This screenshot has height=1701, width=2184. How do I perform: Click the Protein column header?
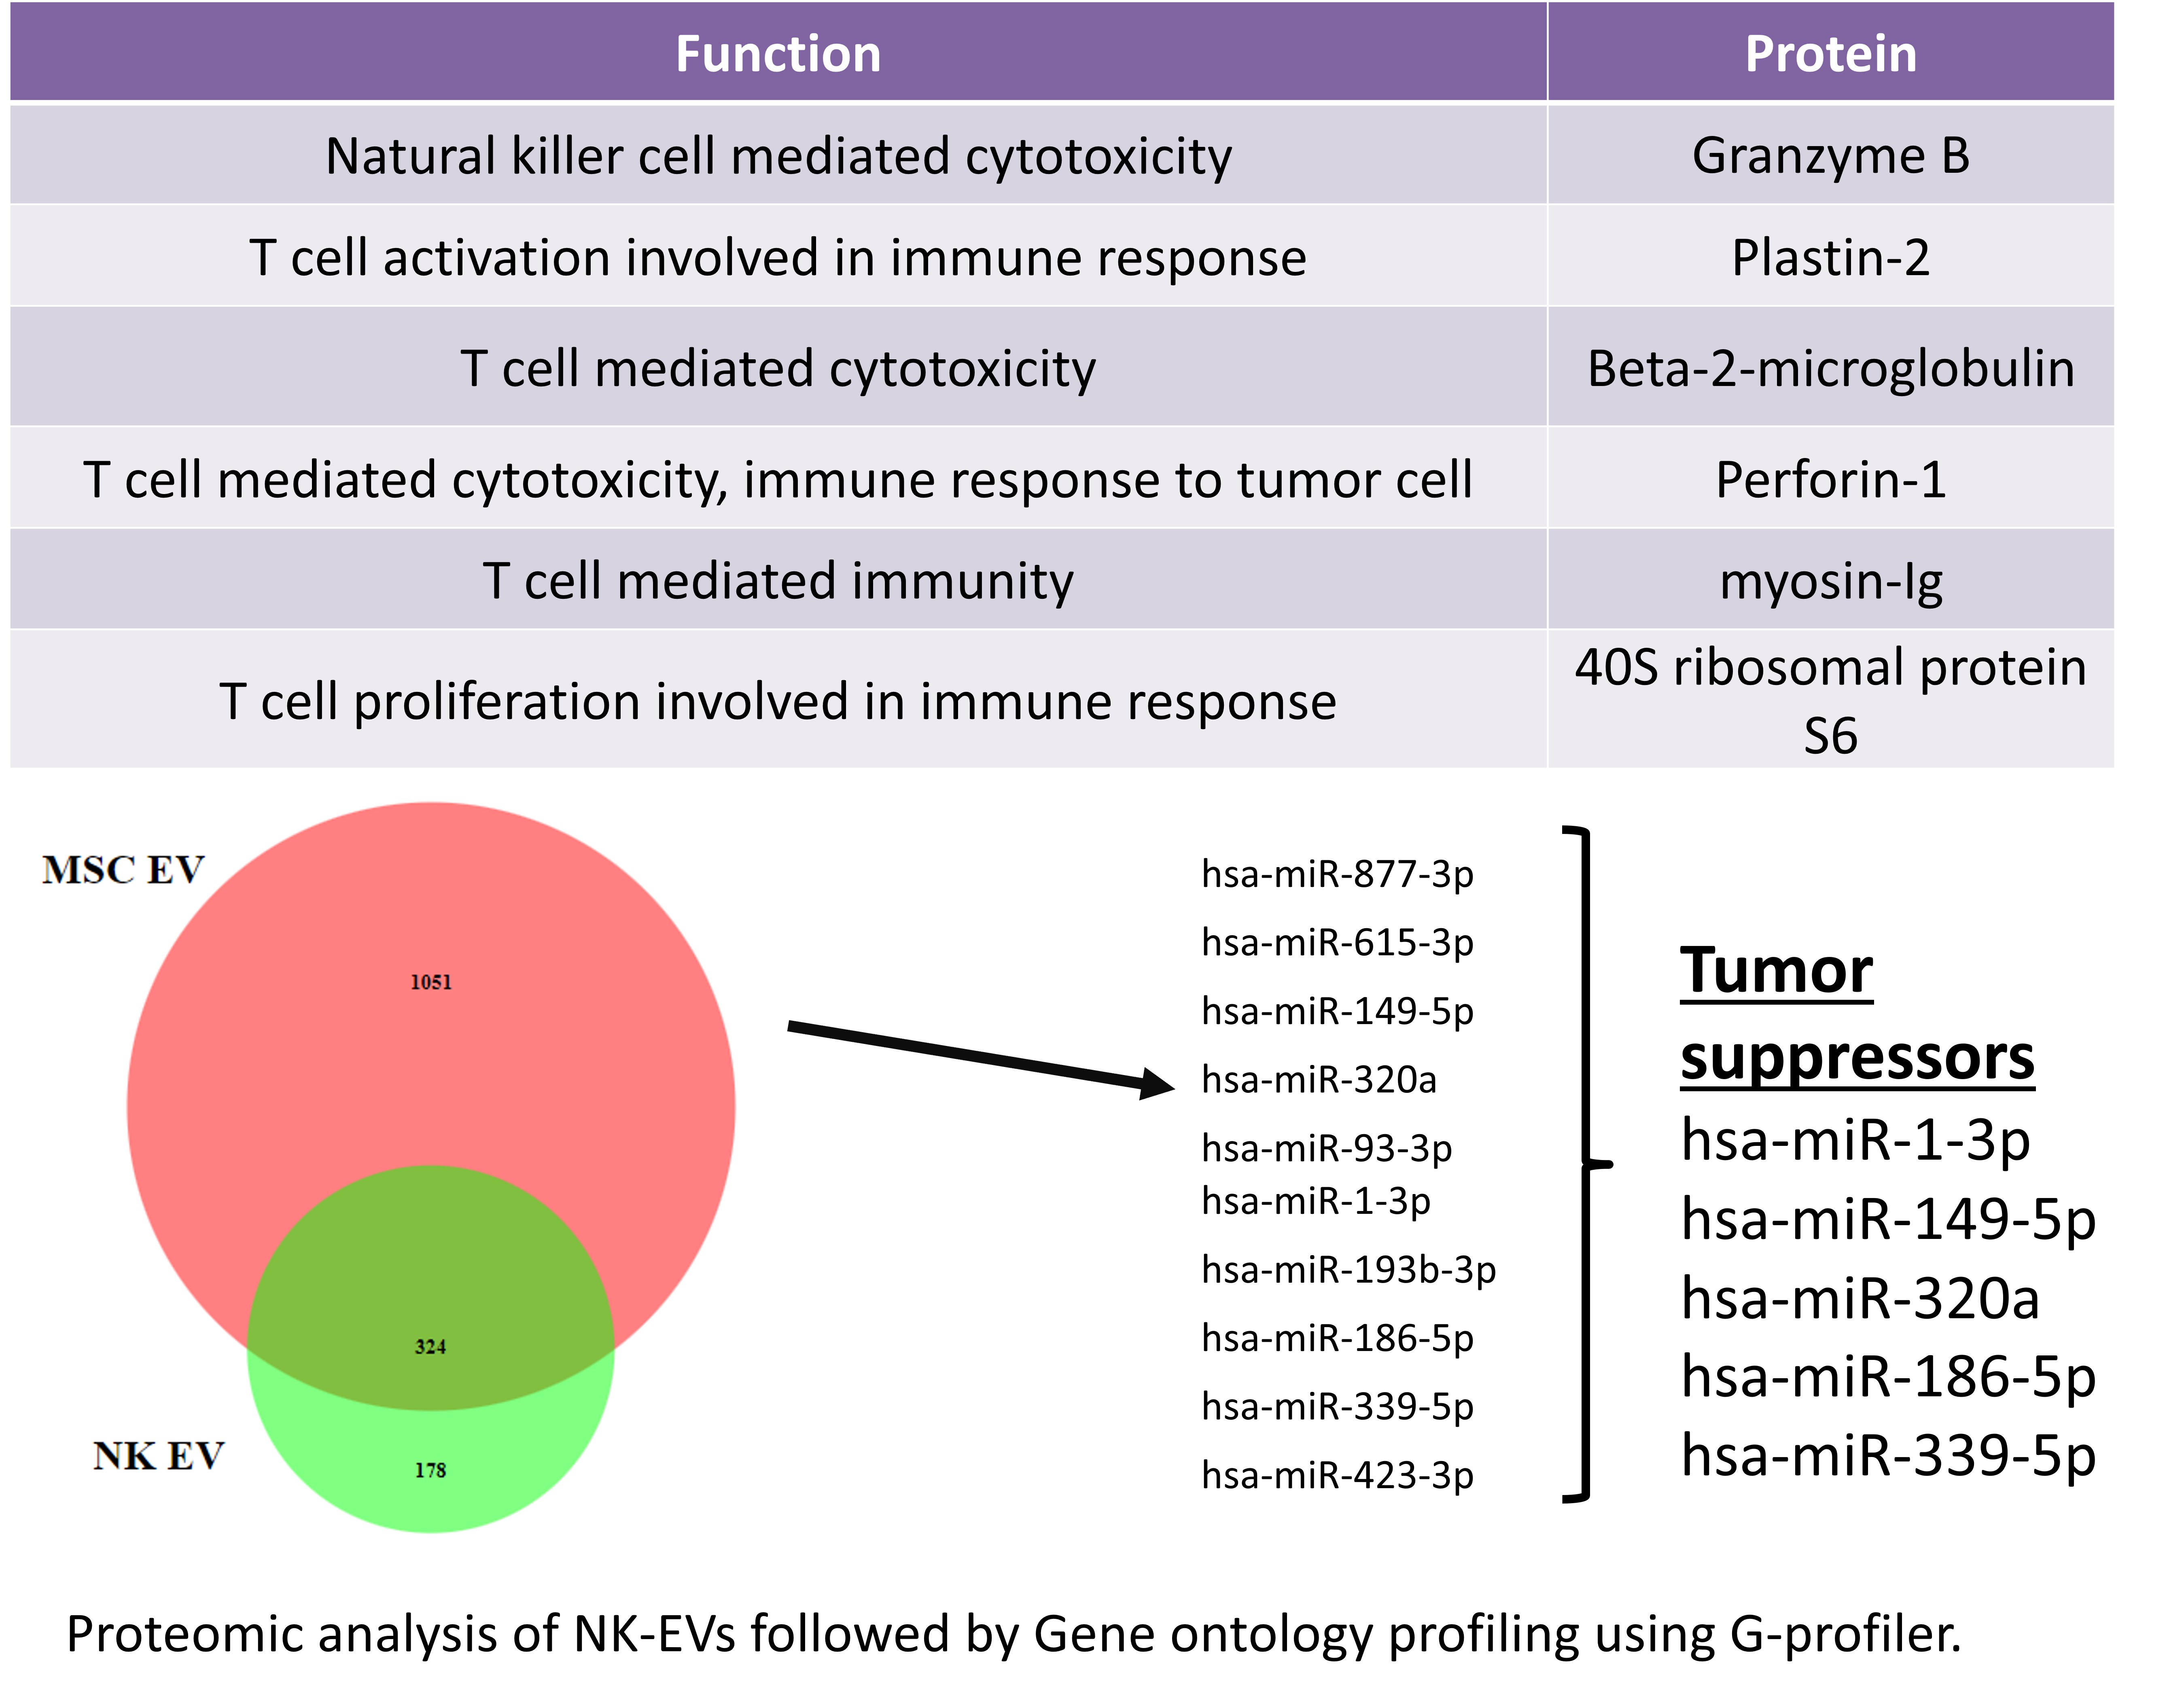1831,52
